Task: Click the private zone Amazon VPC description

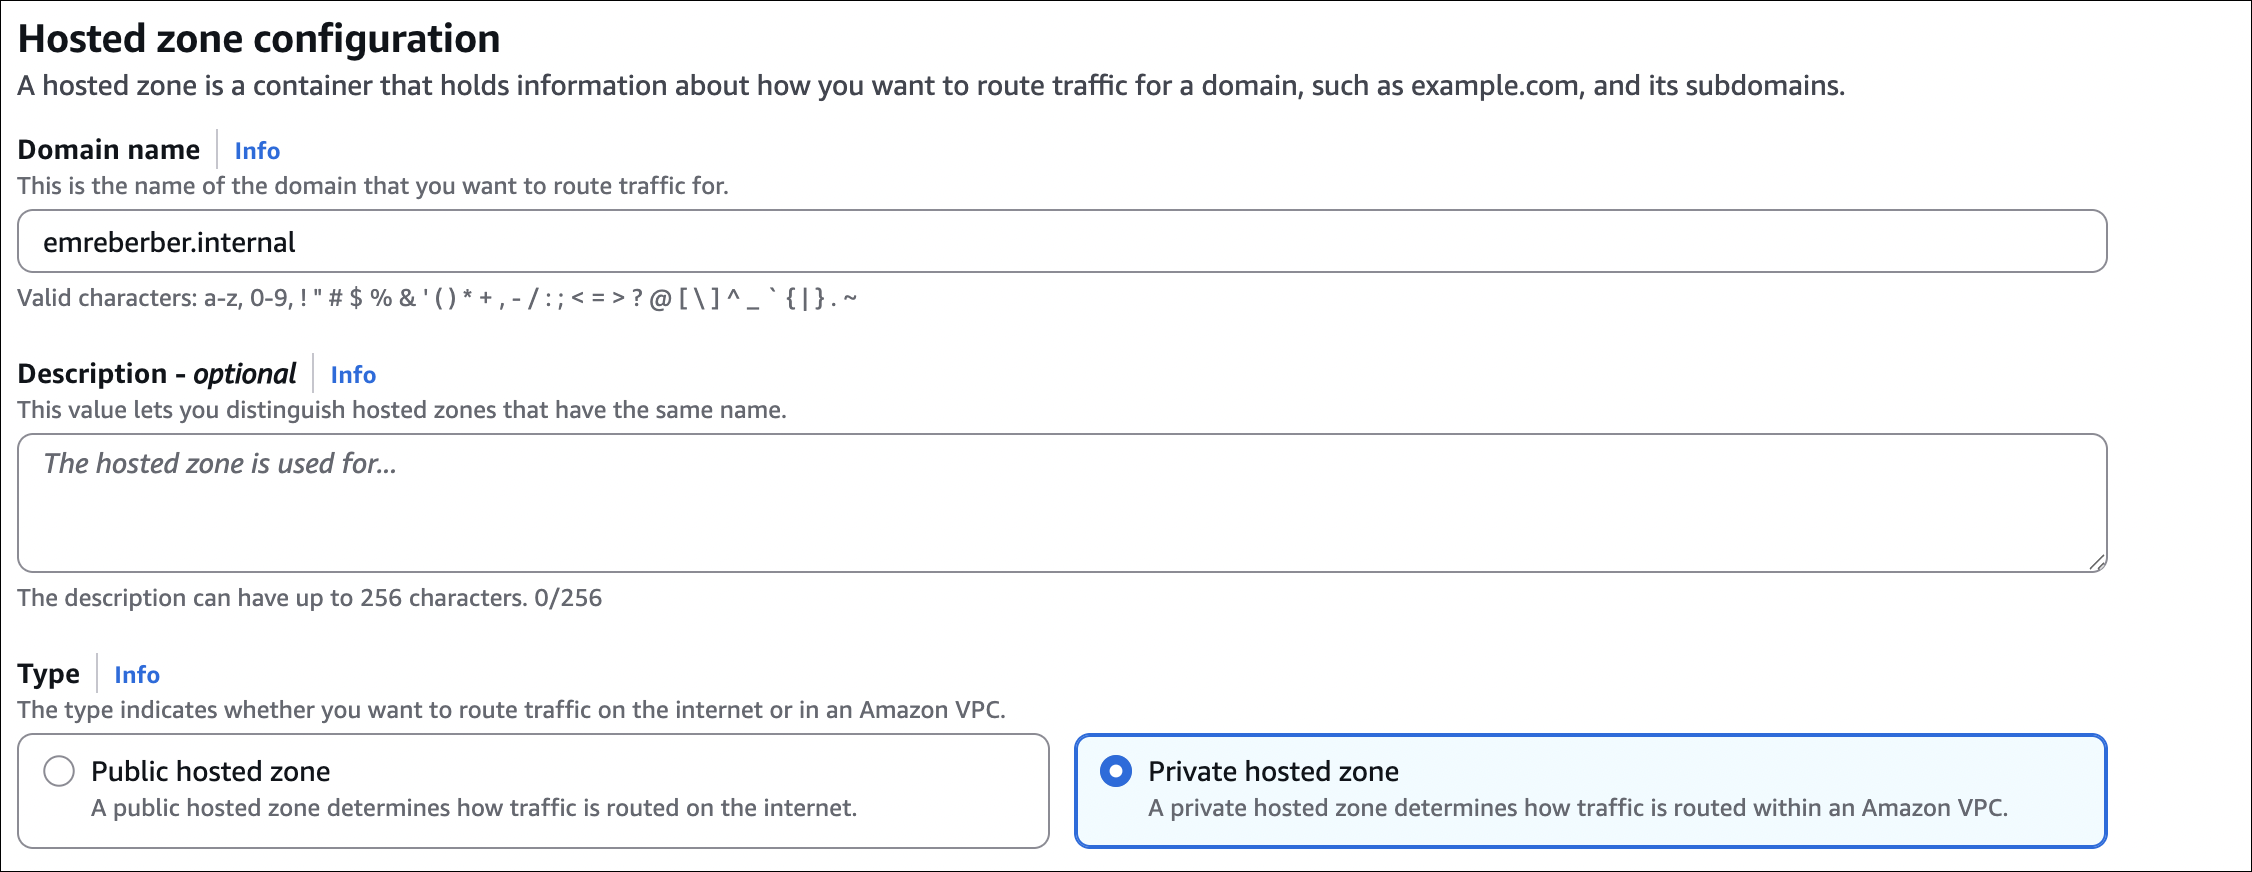Action: 1577,808
